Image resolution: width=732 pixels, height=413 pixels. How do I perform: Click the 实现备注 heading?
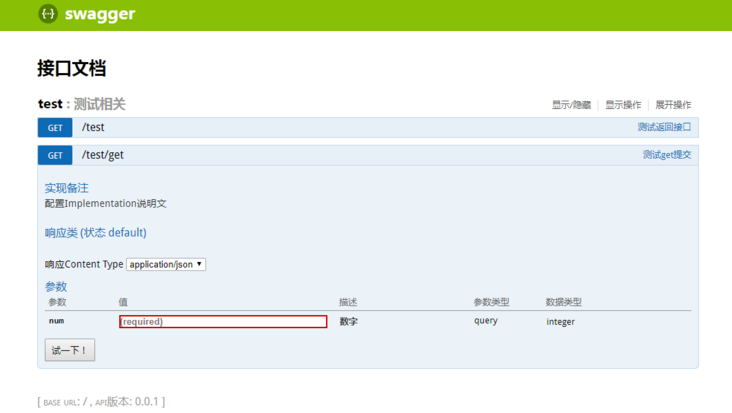click(66, 188)
